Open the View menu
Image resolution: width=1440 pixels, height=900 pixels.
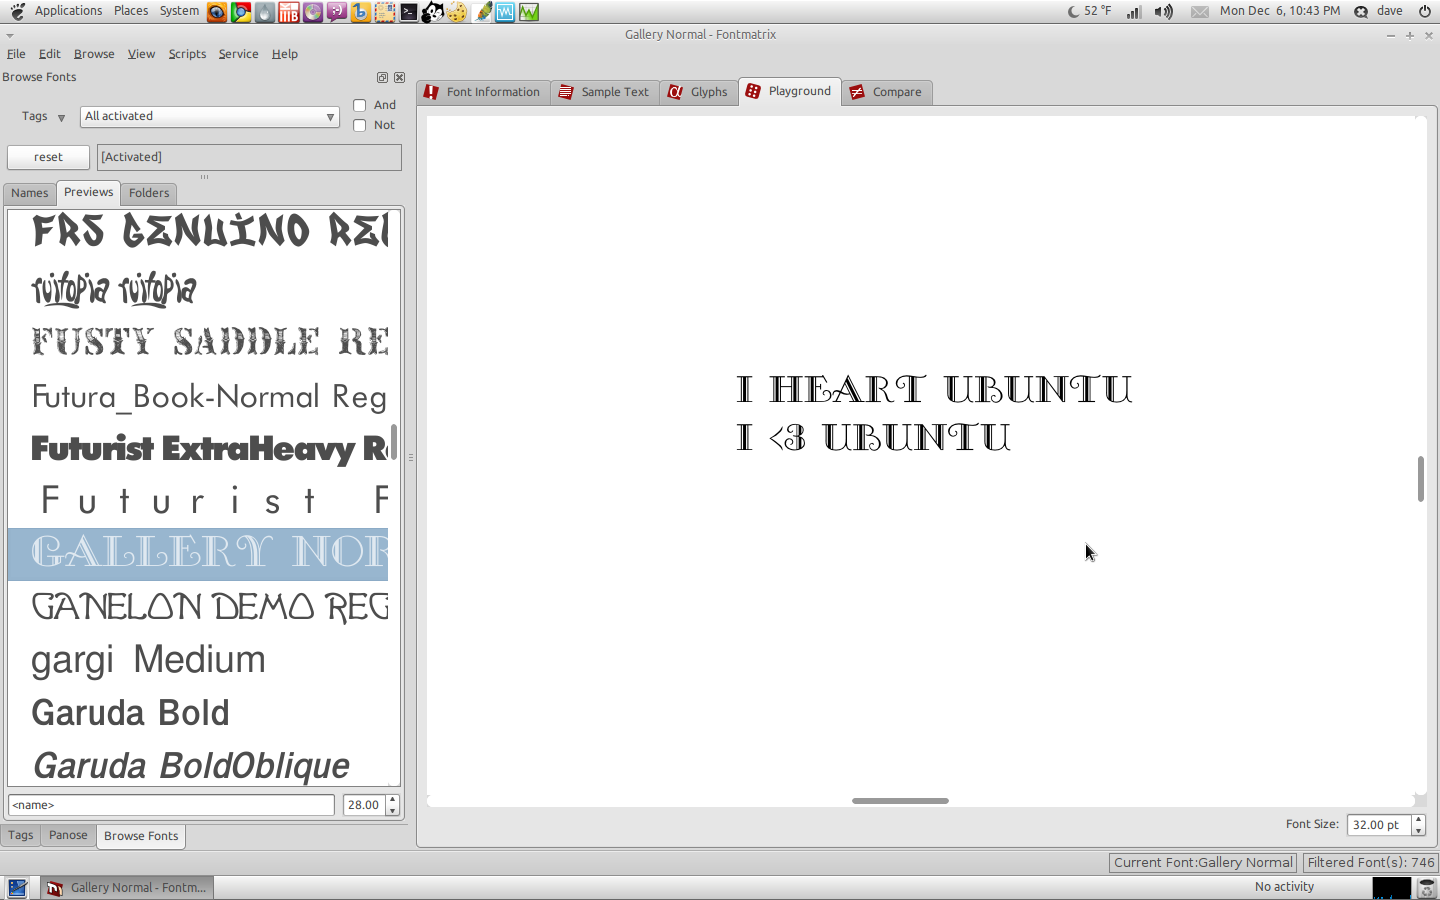tap(141, 54)
